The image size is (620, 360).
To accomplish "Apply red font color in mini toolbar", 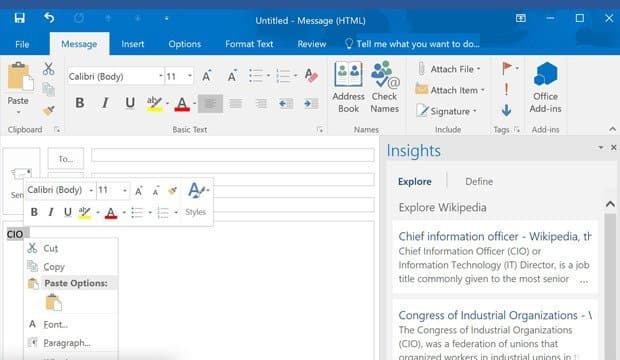I will tap(111, 213).
